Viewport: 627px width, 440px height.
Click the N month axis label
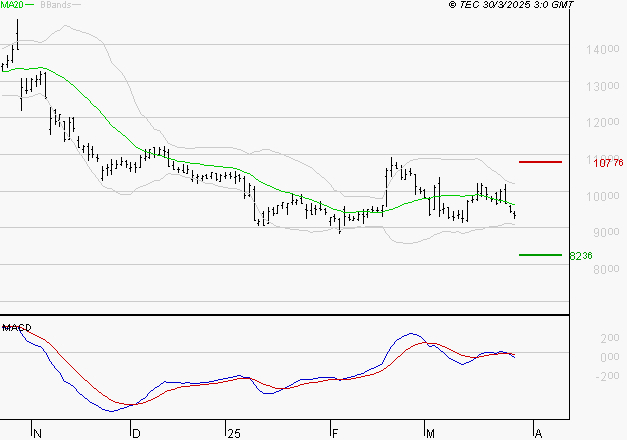click(x=37, y=434)
